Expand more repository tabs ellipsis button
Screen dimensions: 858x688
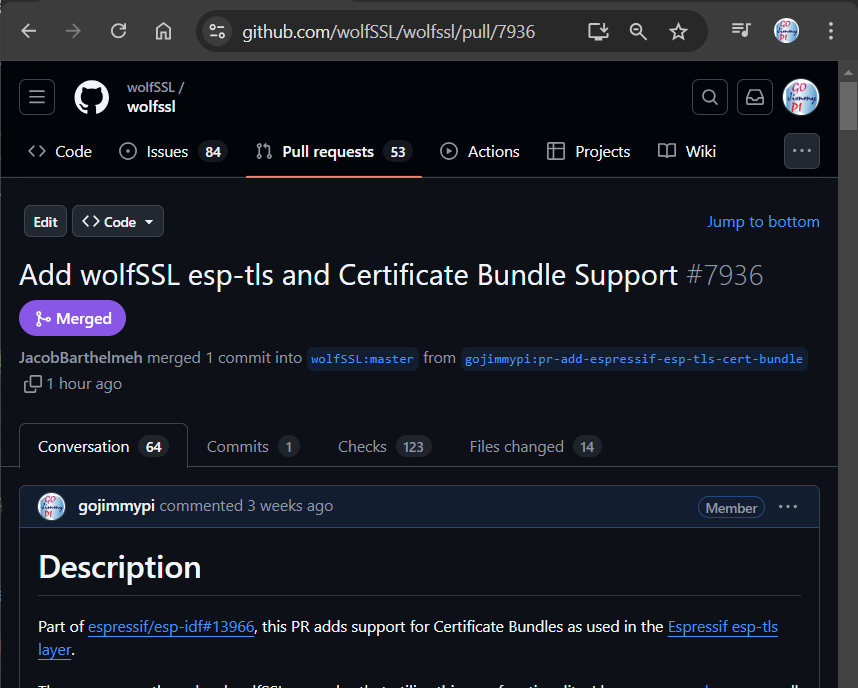click(802, 151)
